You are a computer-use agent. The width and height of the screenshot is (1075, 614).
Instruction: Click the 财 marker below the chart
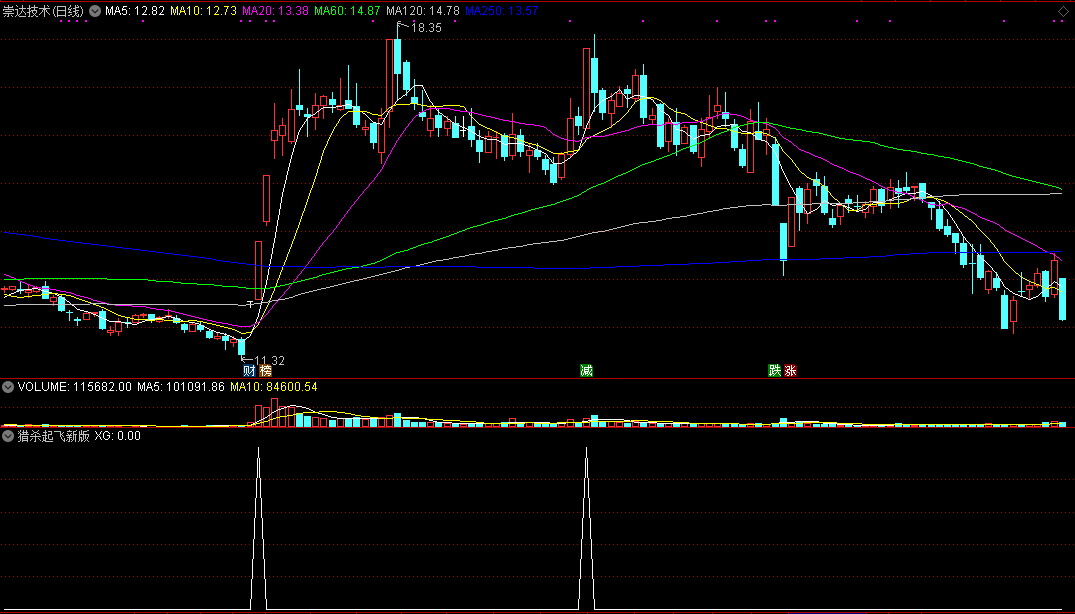[250, 371]
